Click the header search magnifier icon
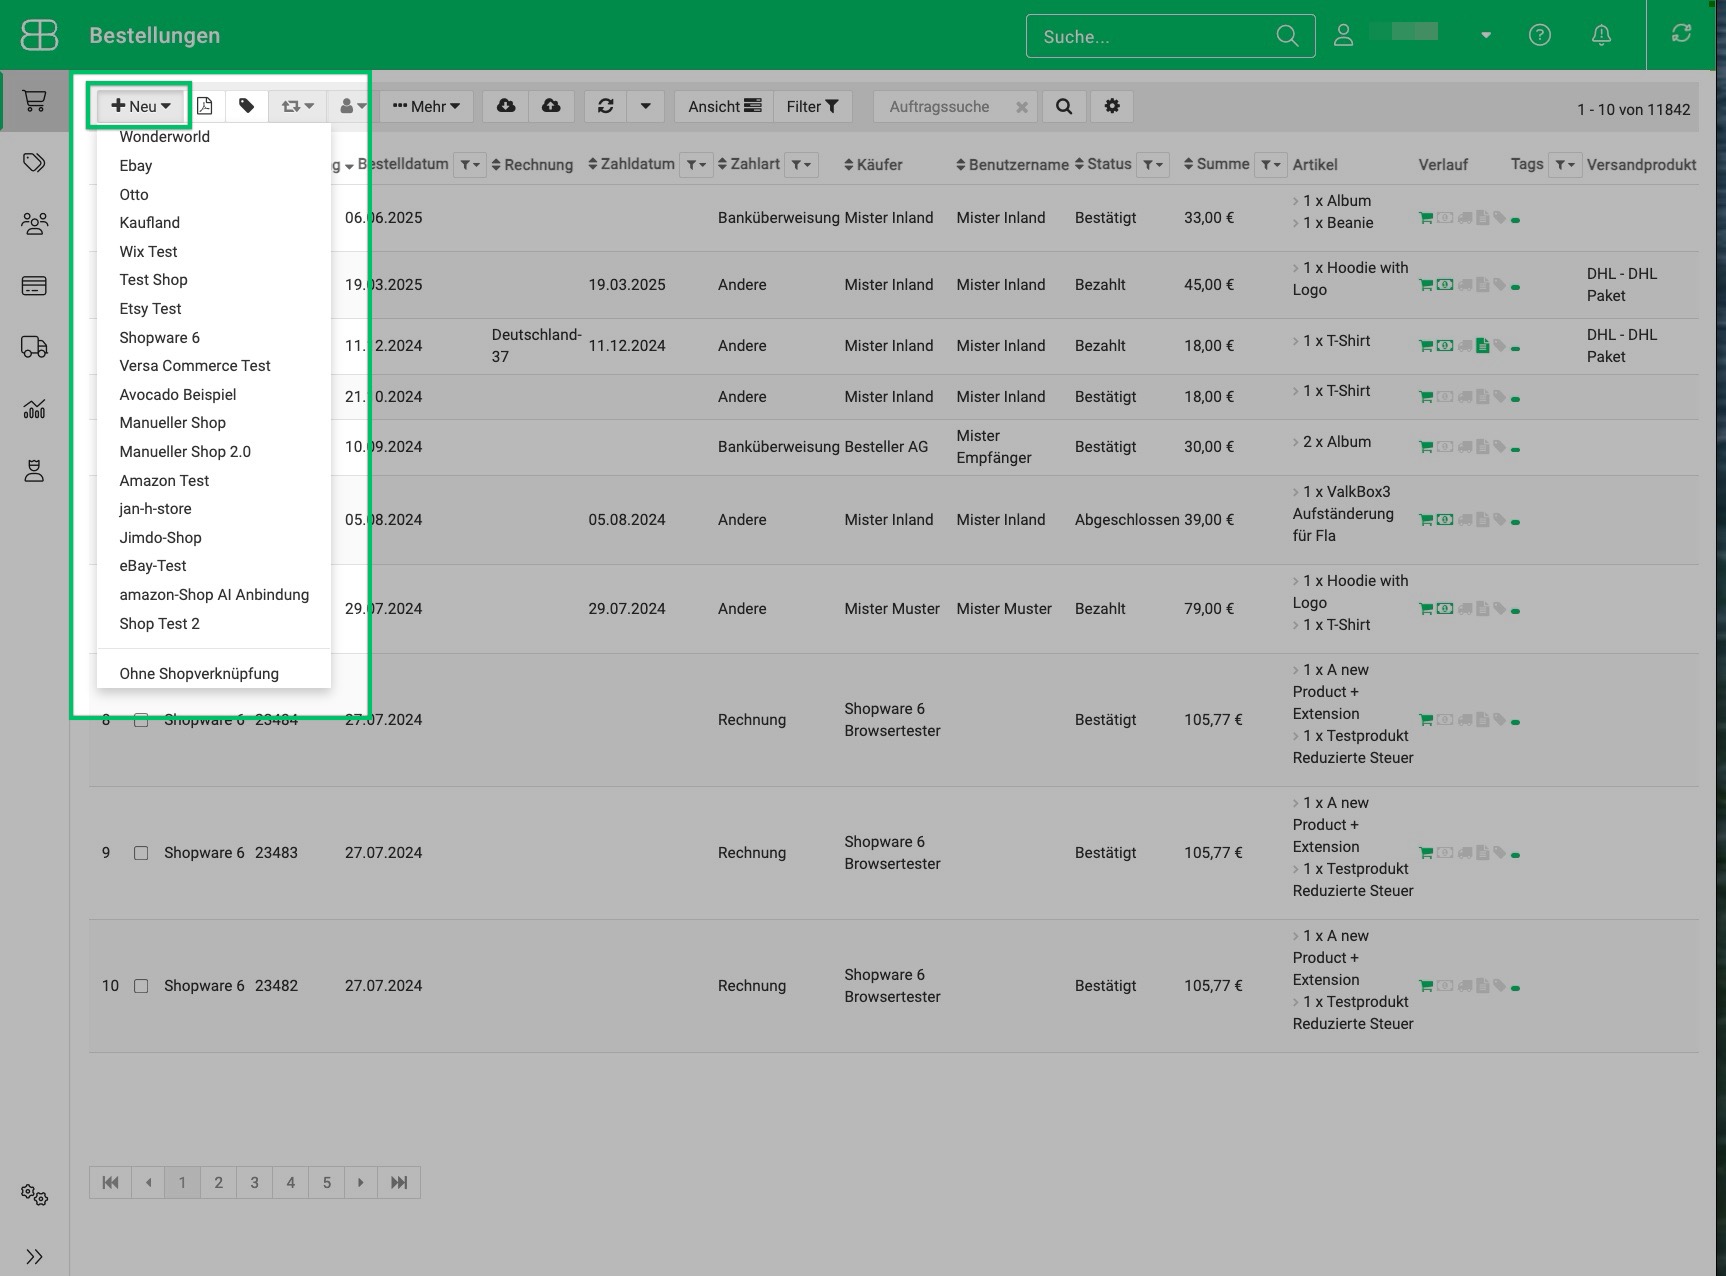1726x1276 pixels. coord(1287,36)
